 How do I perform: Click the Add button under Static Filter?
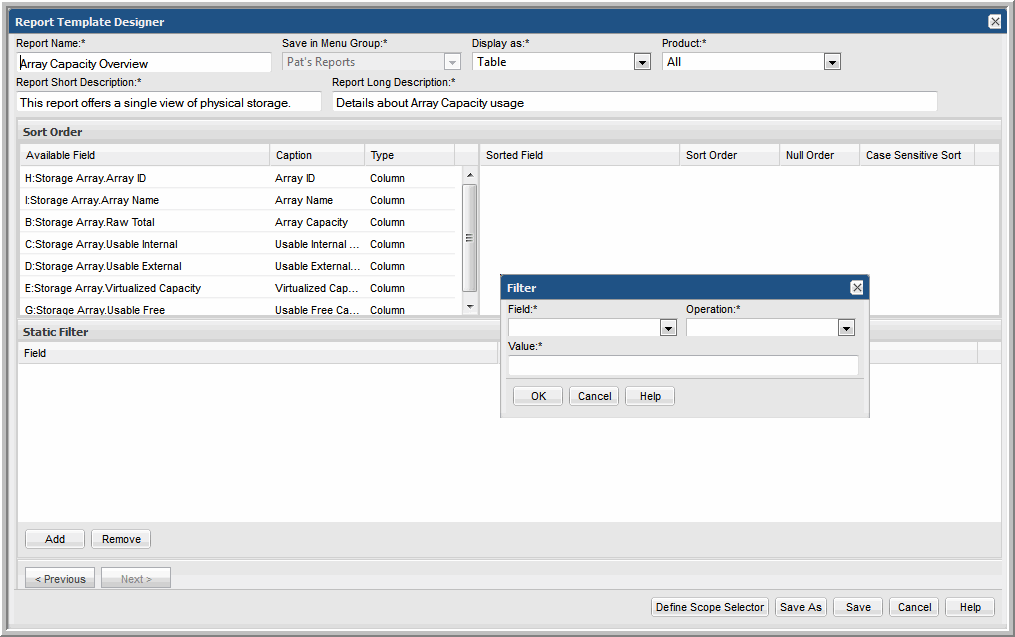click(x=55, y=539)
